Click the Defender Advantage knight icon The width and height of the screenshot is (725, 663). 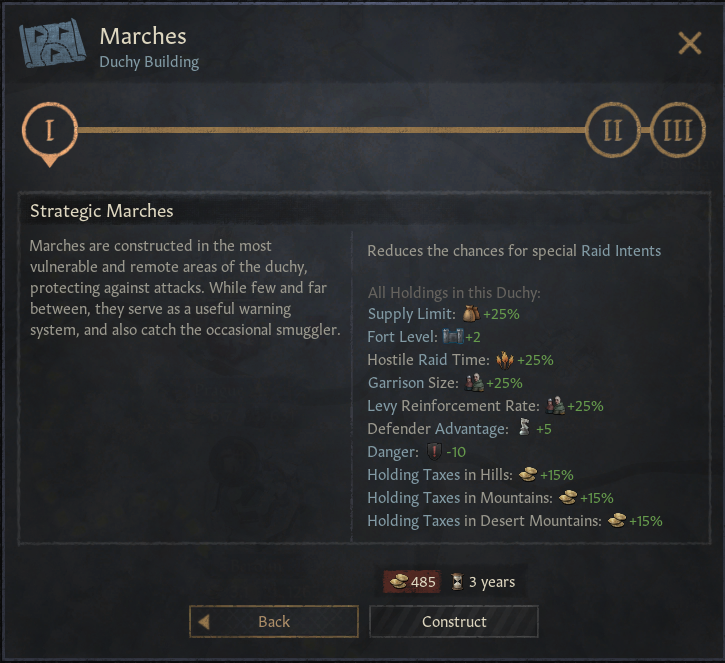524,428
